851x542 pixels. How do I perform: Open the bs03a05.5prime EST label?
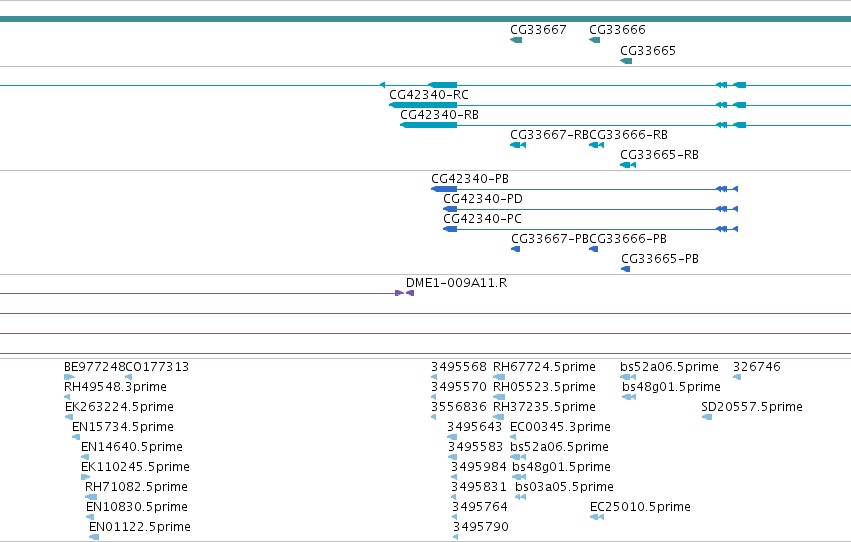(x=564, y=488)
